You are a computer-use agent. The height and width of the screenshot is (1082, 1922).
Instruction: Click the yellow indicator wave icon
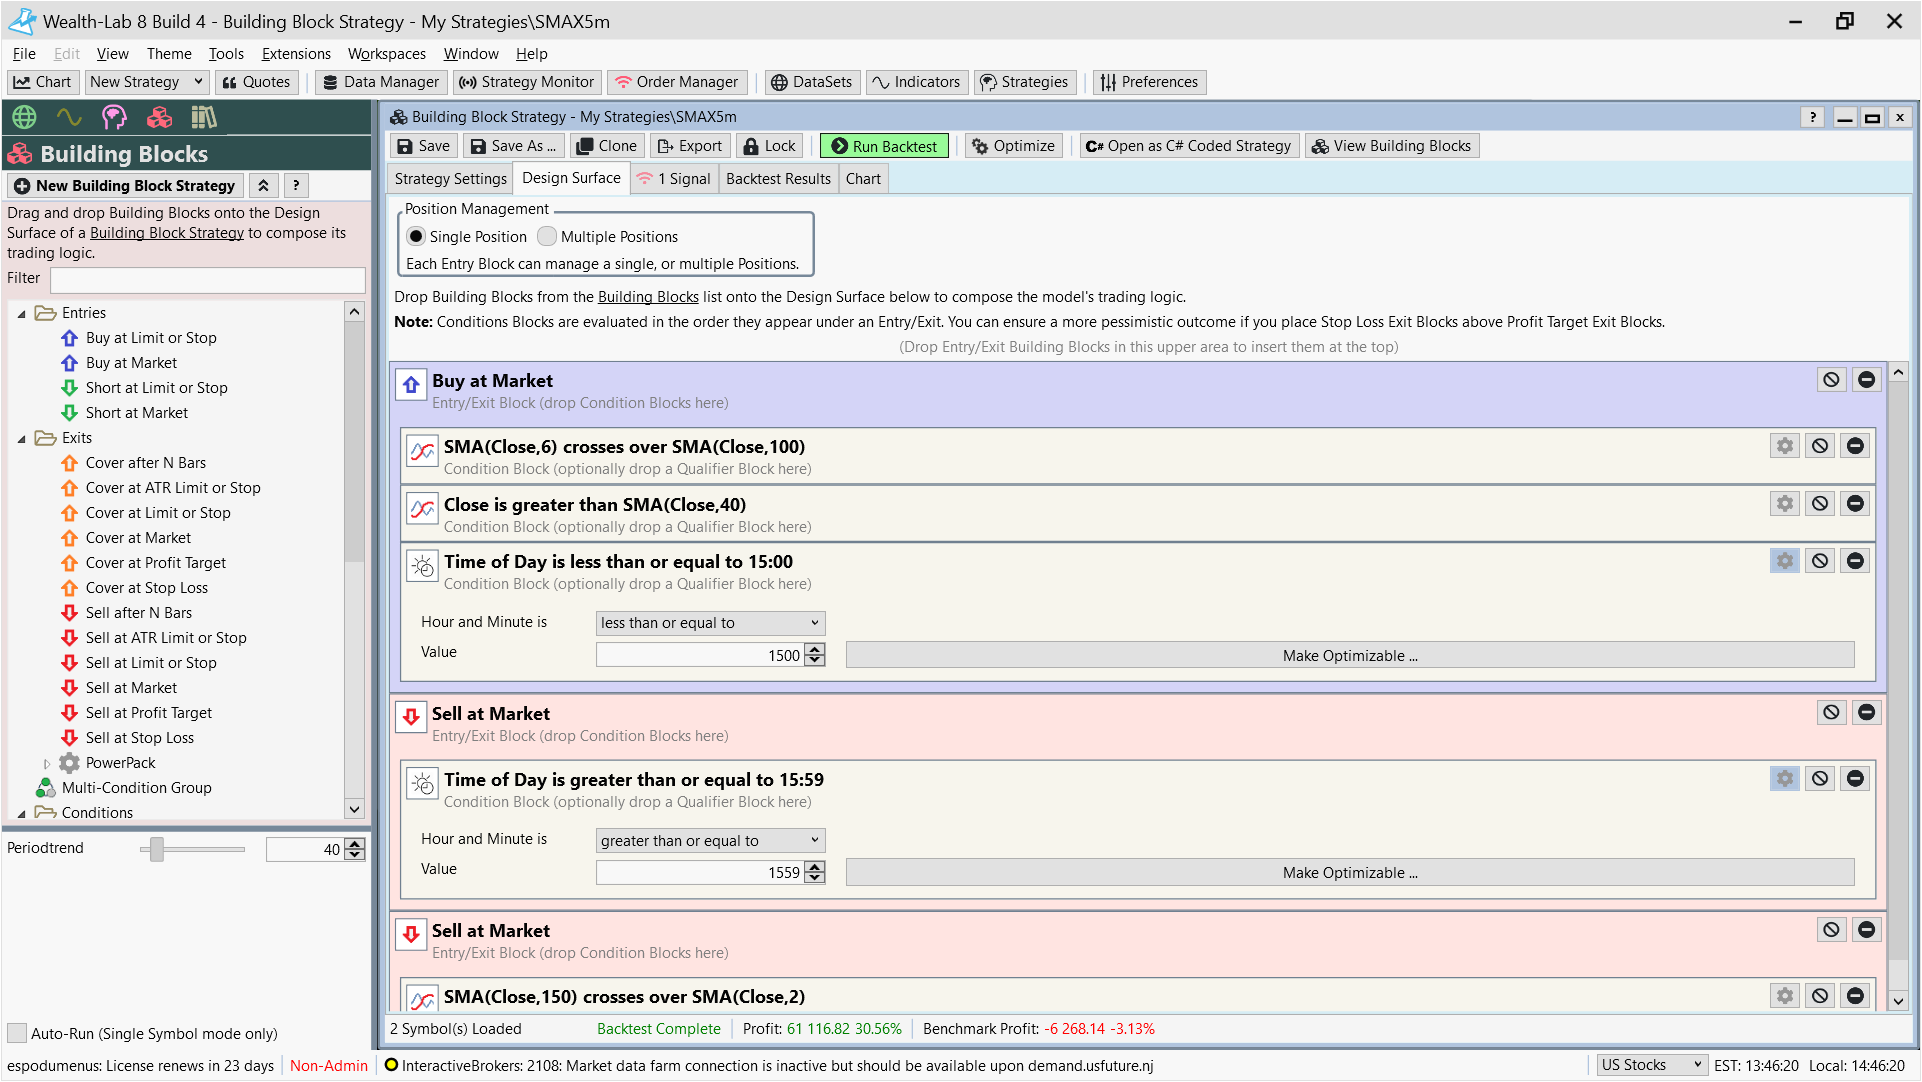[x=69, y=118]
